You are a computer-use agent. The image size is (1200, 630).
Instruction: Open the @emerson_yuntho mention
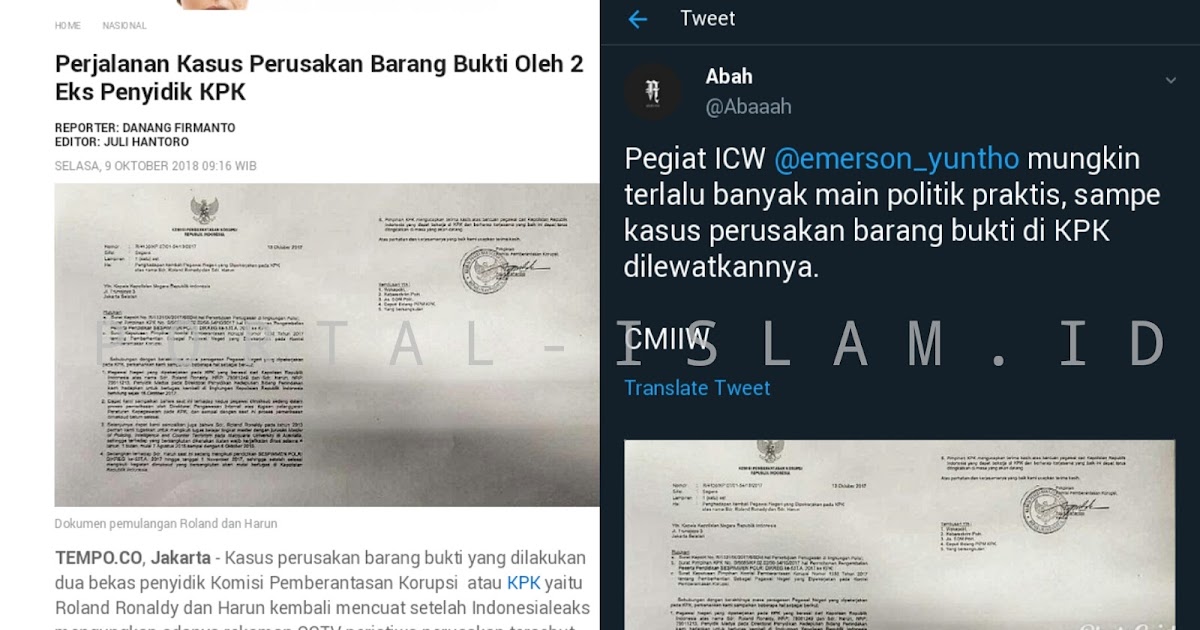click(897, 158)
